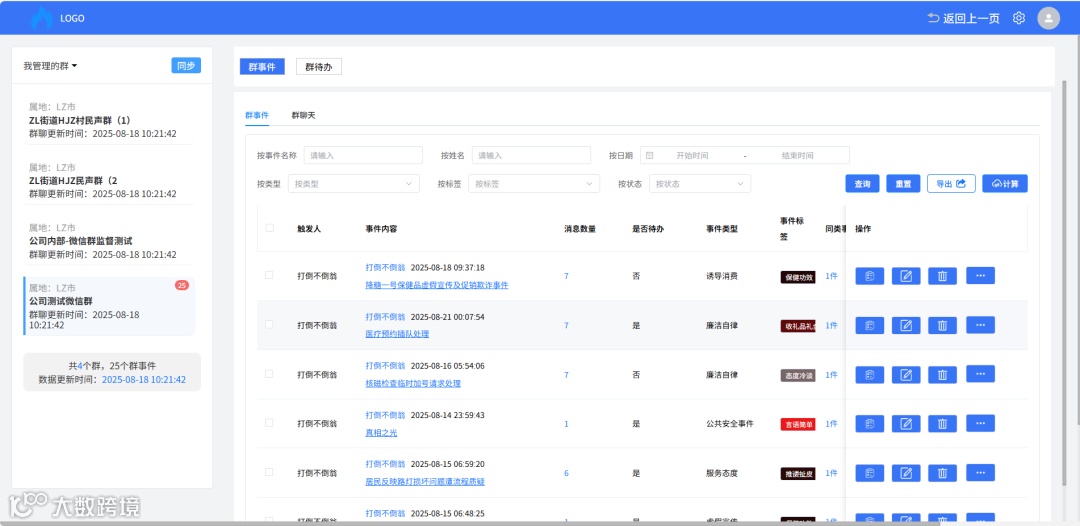Click the 重置 reset button
The height and width of the screenshot is (526, 1080).
[x=903, y=184]
